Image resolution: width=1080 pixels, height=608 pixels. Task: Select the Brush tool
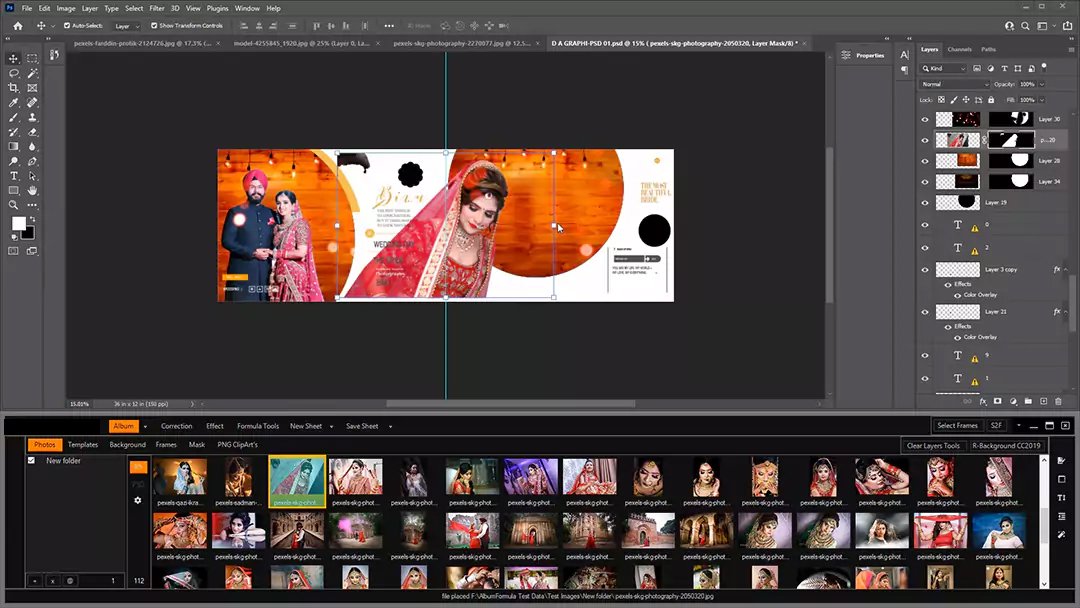pyautogui.click(x=14, y=118)
